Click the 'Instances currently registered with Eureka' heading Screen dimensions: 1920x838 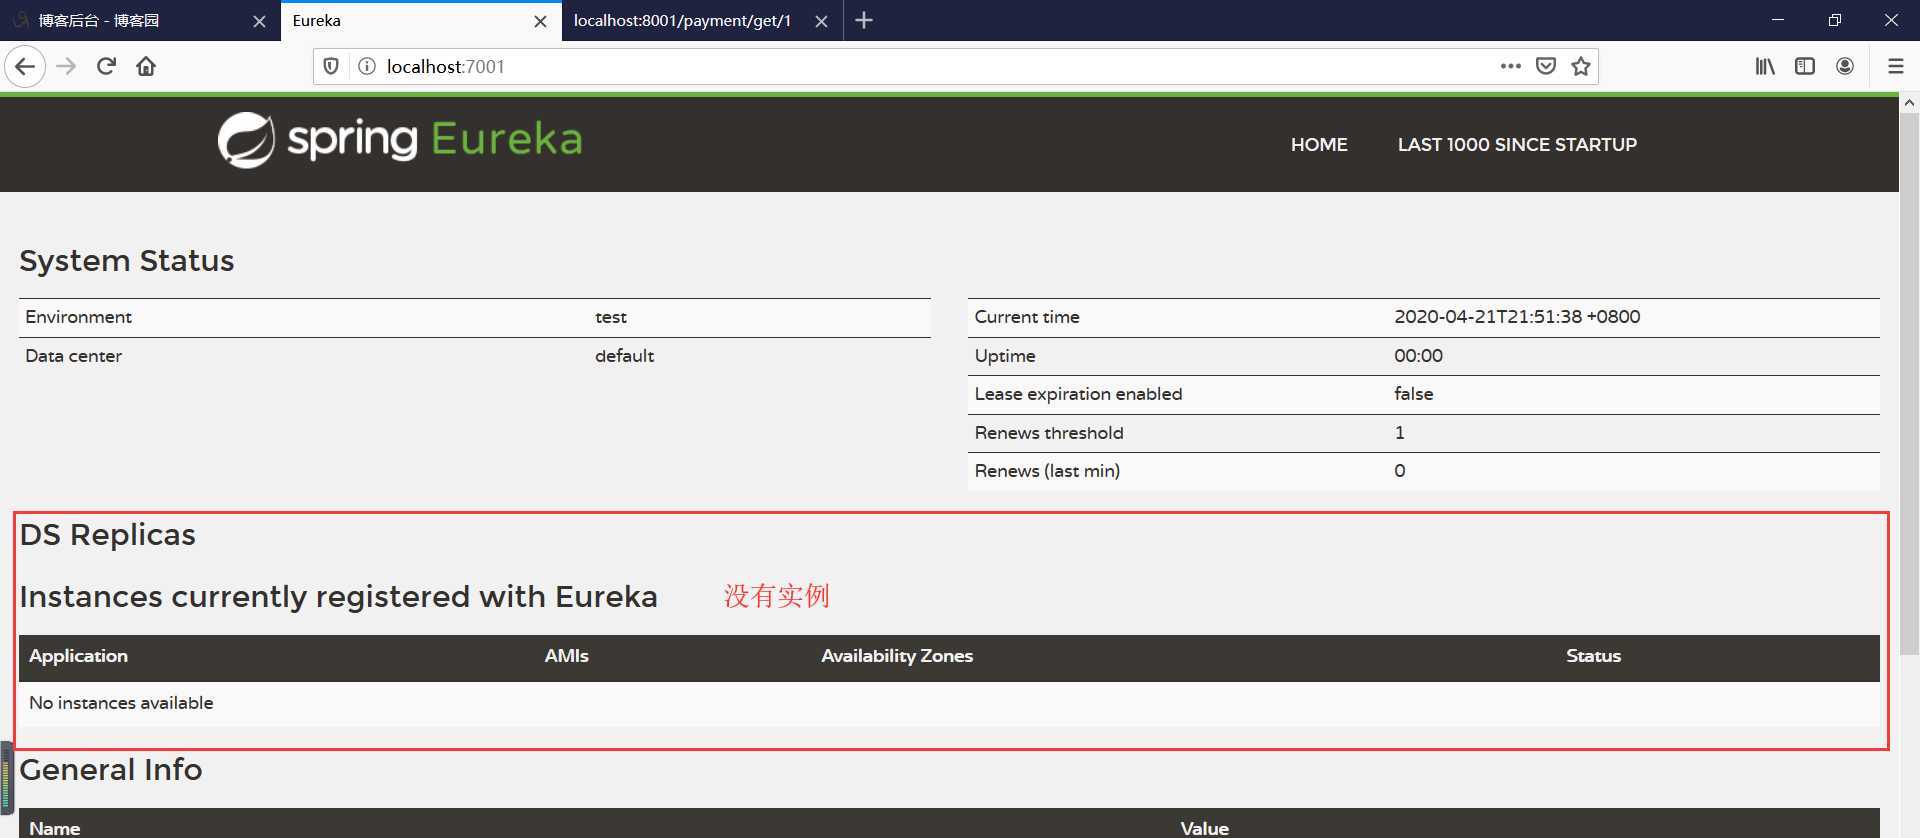[339, 597]
